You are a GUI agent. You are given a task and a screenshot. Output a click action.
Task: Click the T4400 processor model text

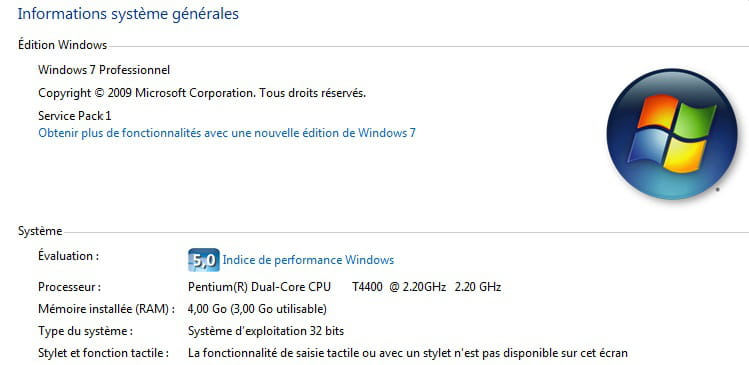click(x=367, y=287)
